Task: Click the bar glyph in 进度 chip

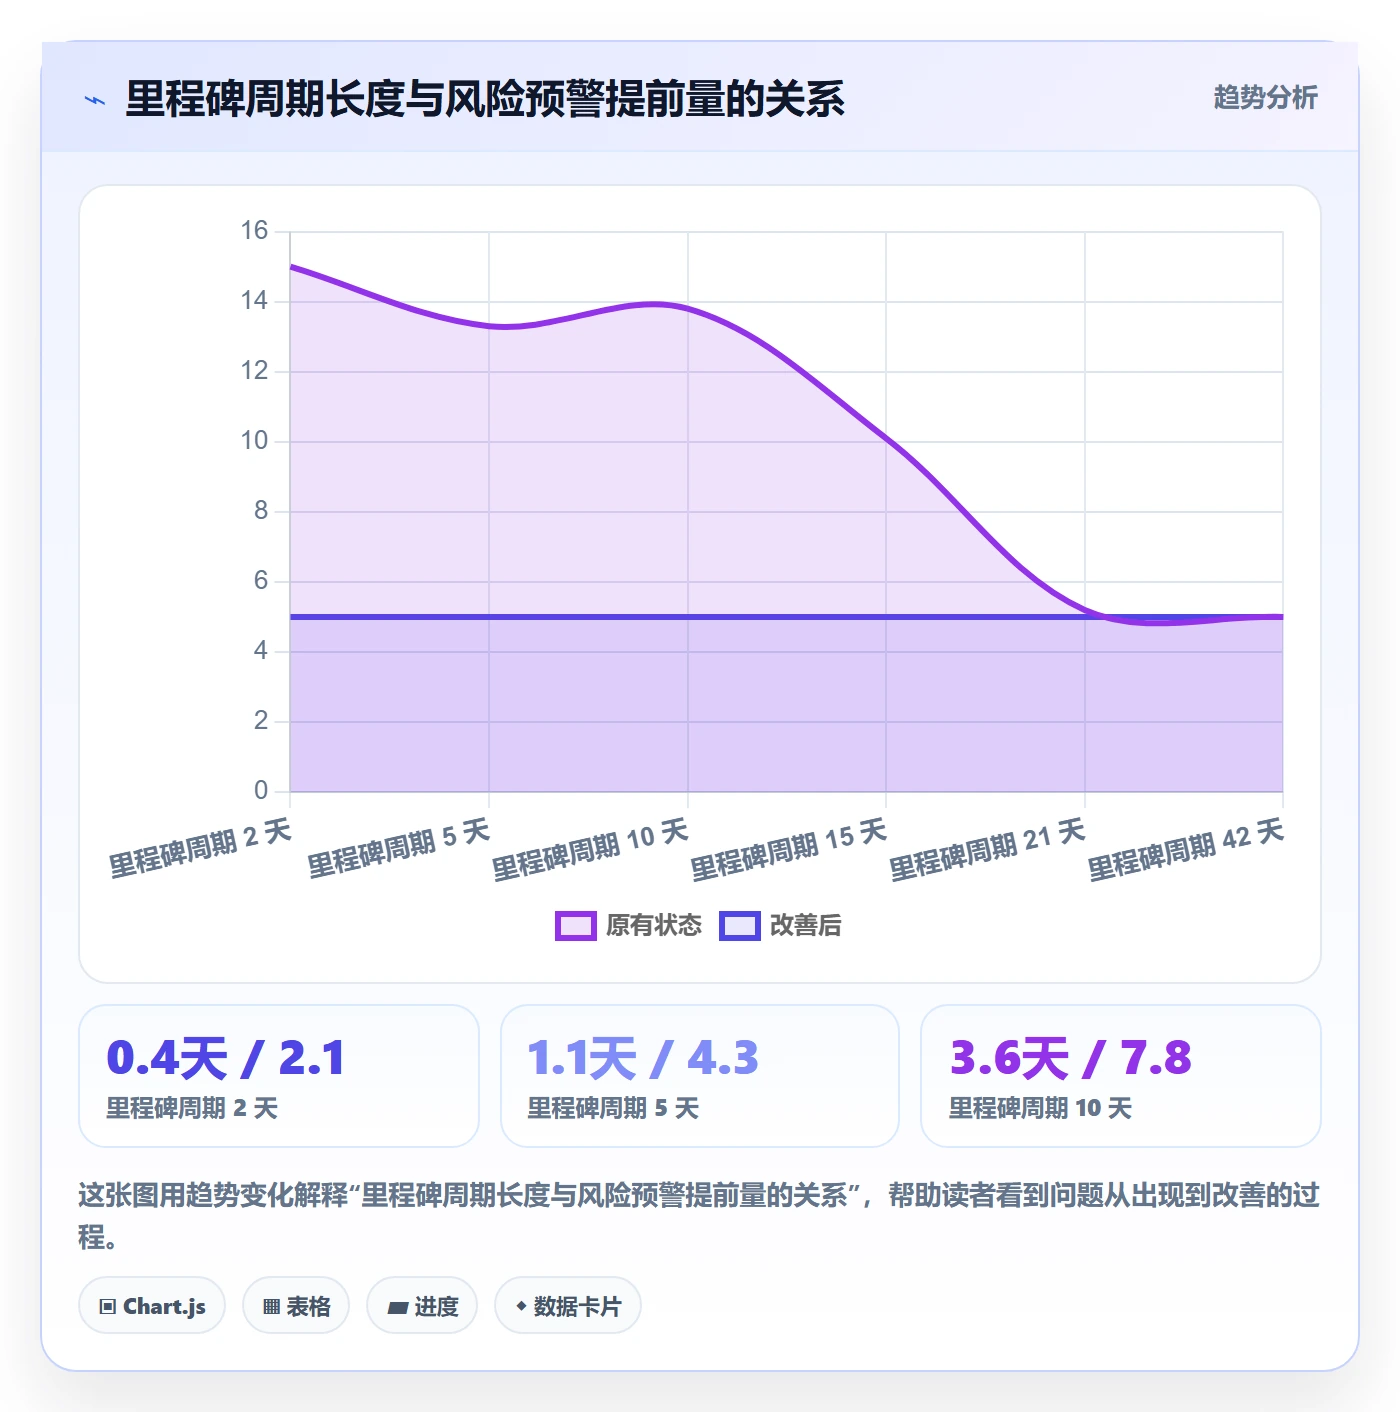Action: pos(398,1308)
